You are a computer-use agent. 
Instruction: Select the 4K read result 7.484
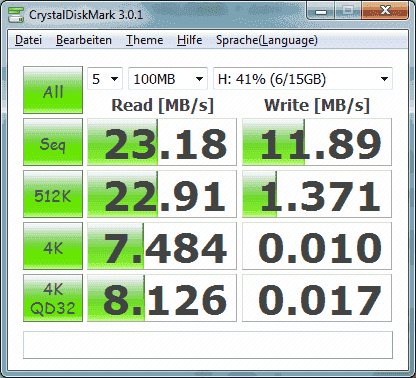click(162, 246)
